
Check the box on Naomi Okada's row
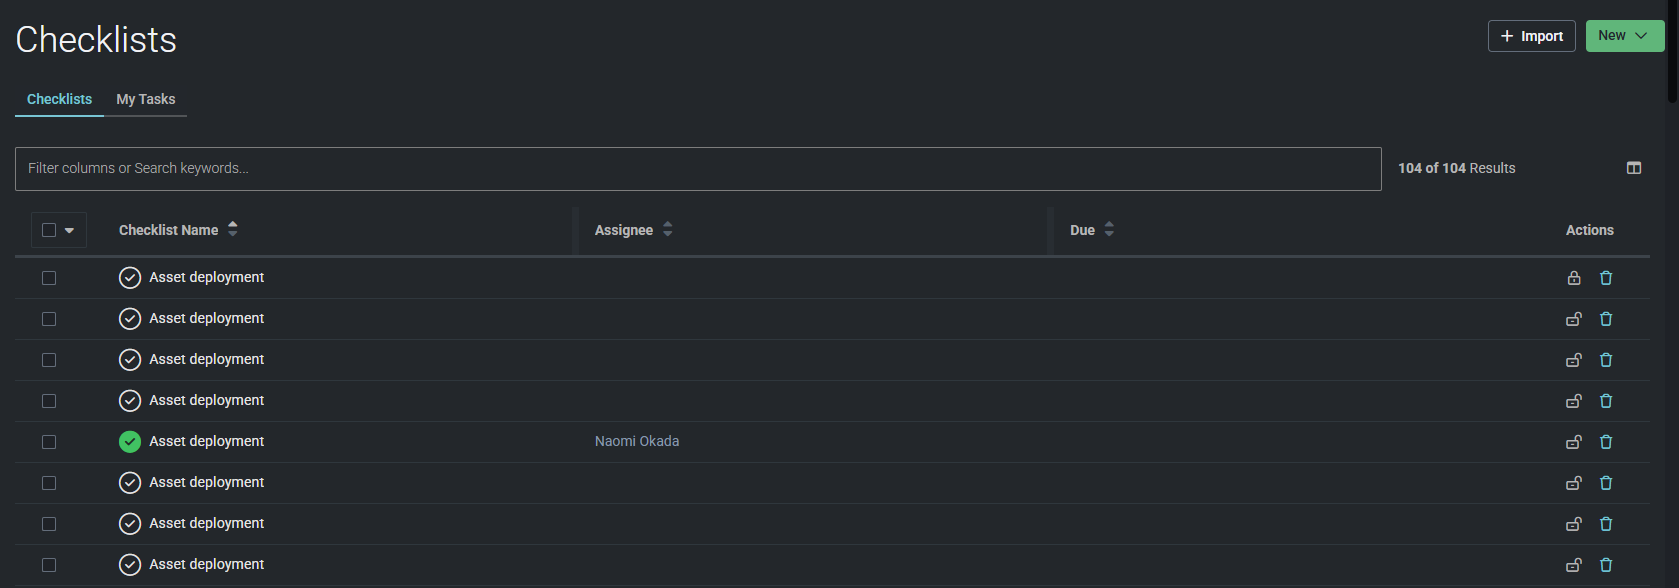pyautogui.click(x=49, y=442)
